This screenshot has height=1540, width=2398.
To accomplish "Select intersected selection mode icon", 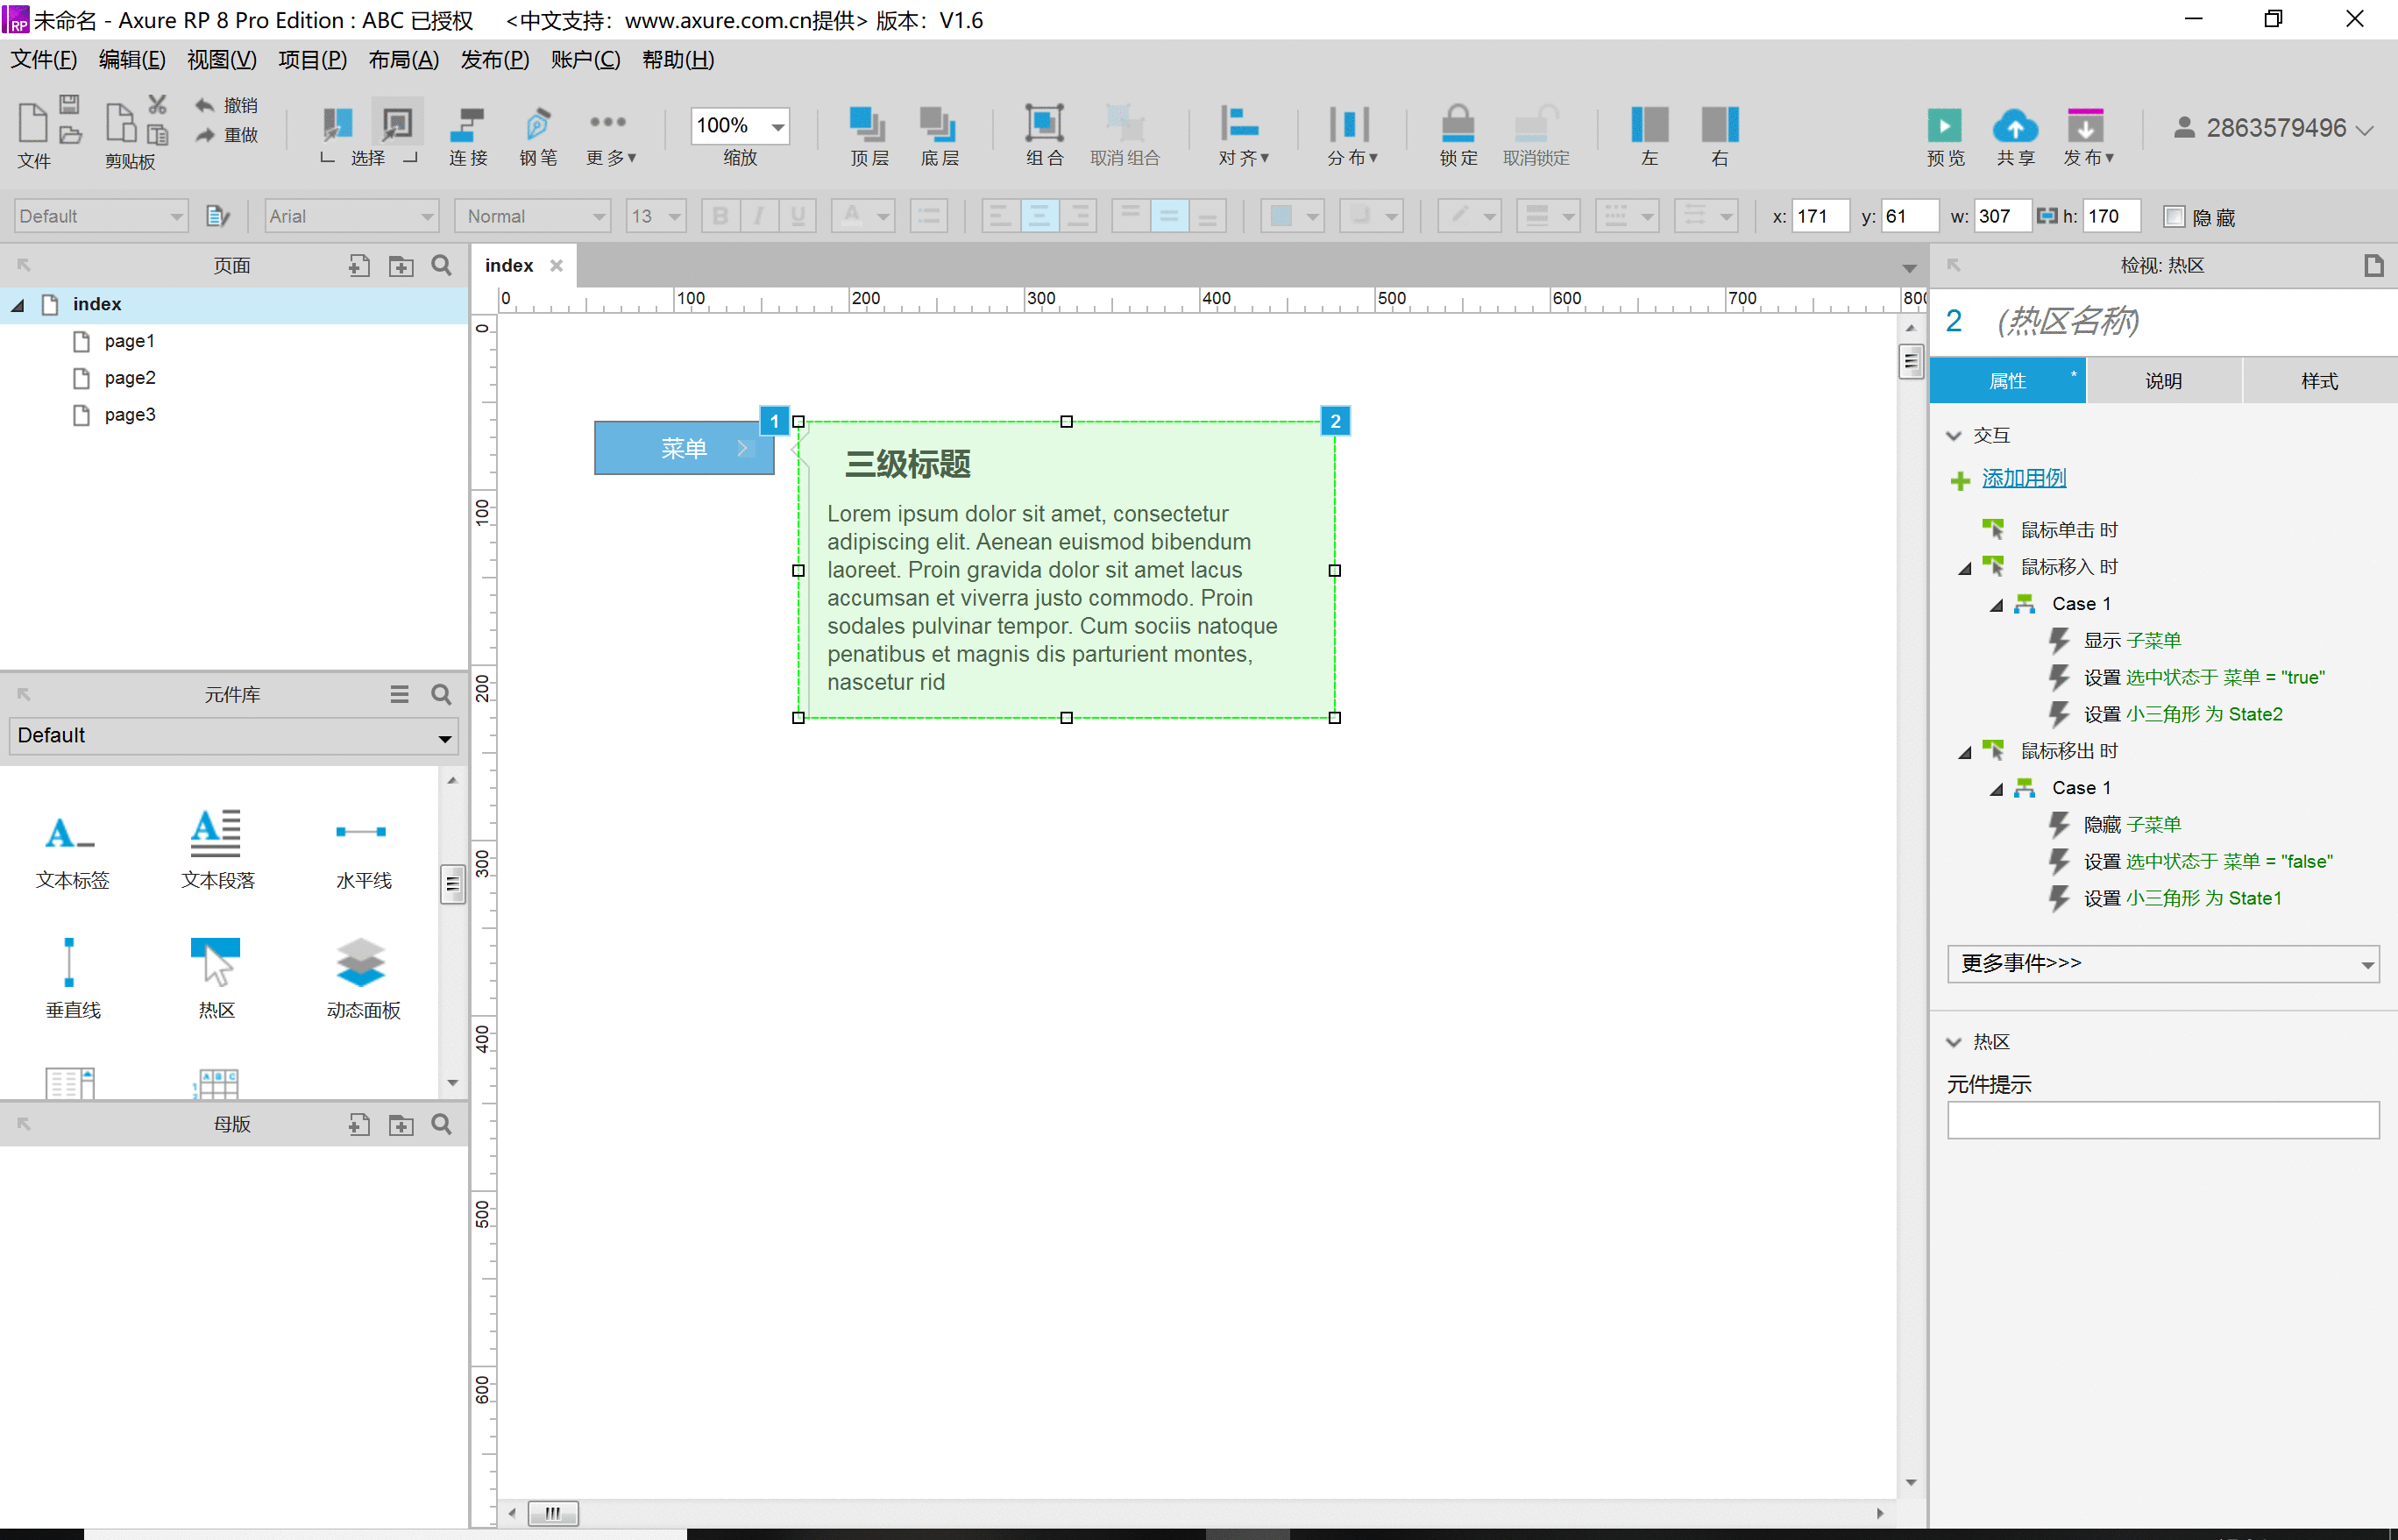I will point(337,124).
